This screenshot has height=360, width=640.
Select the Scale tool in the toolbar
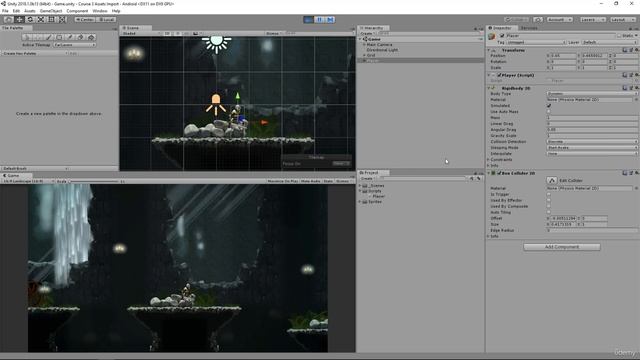click(41, 19)
